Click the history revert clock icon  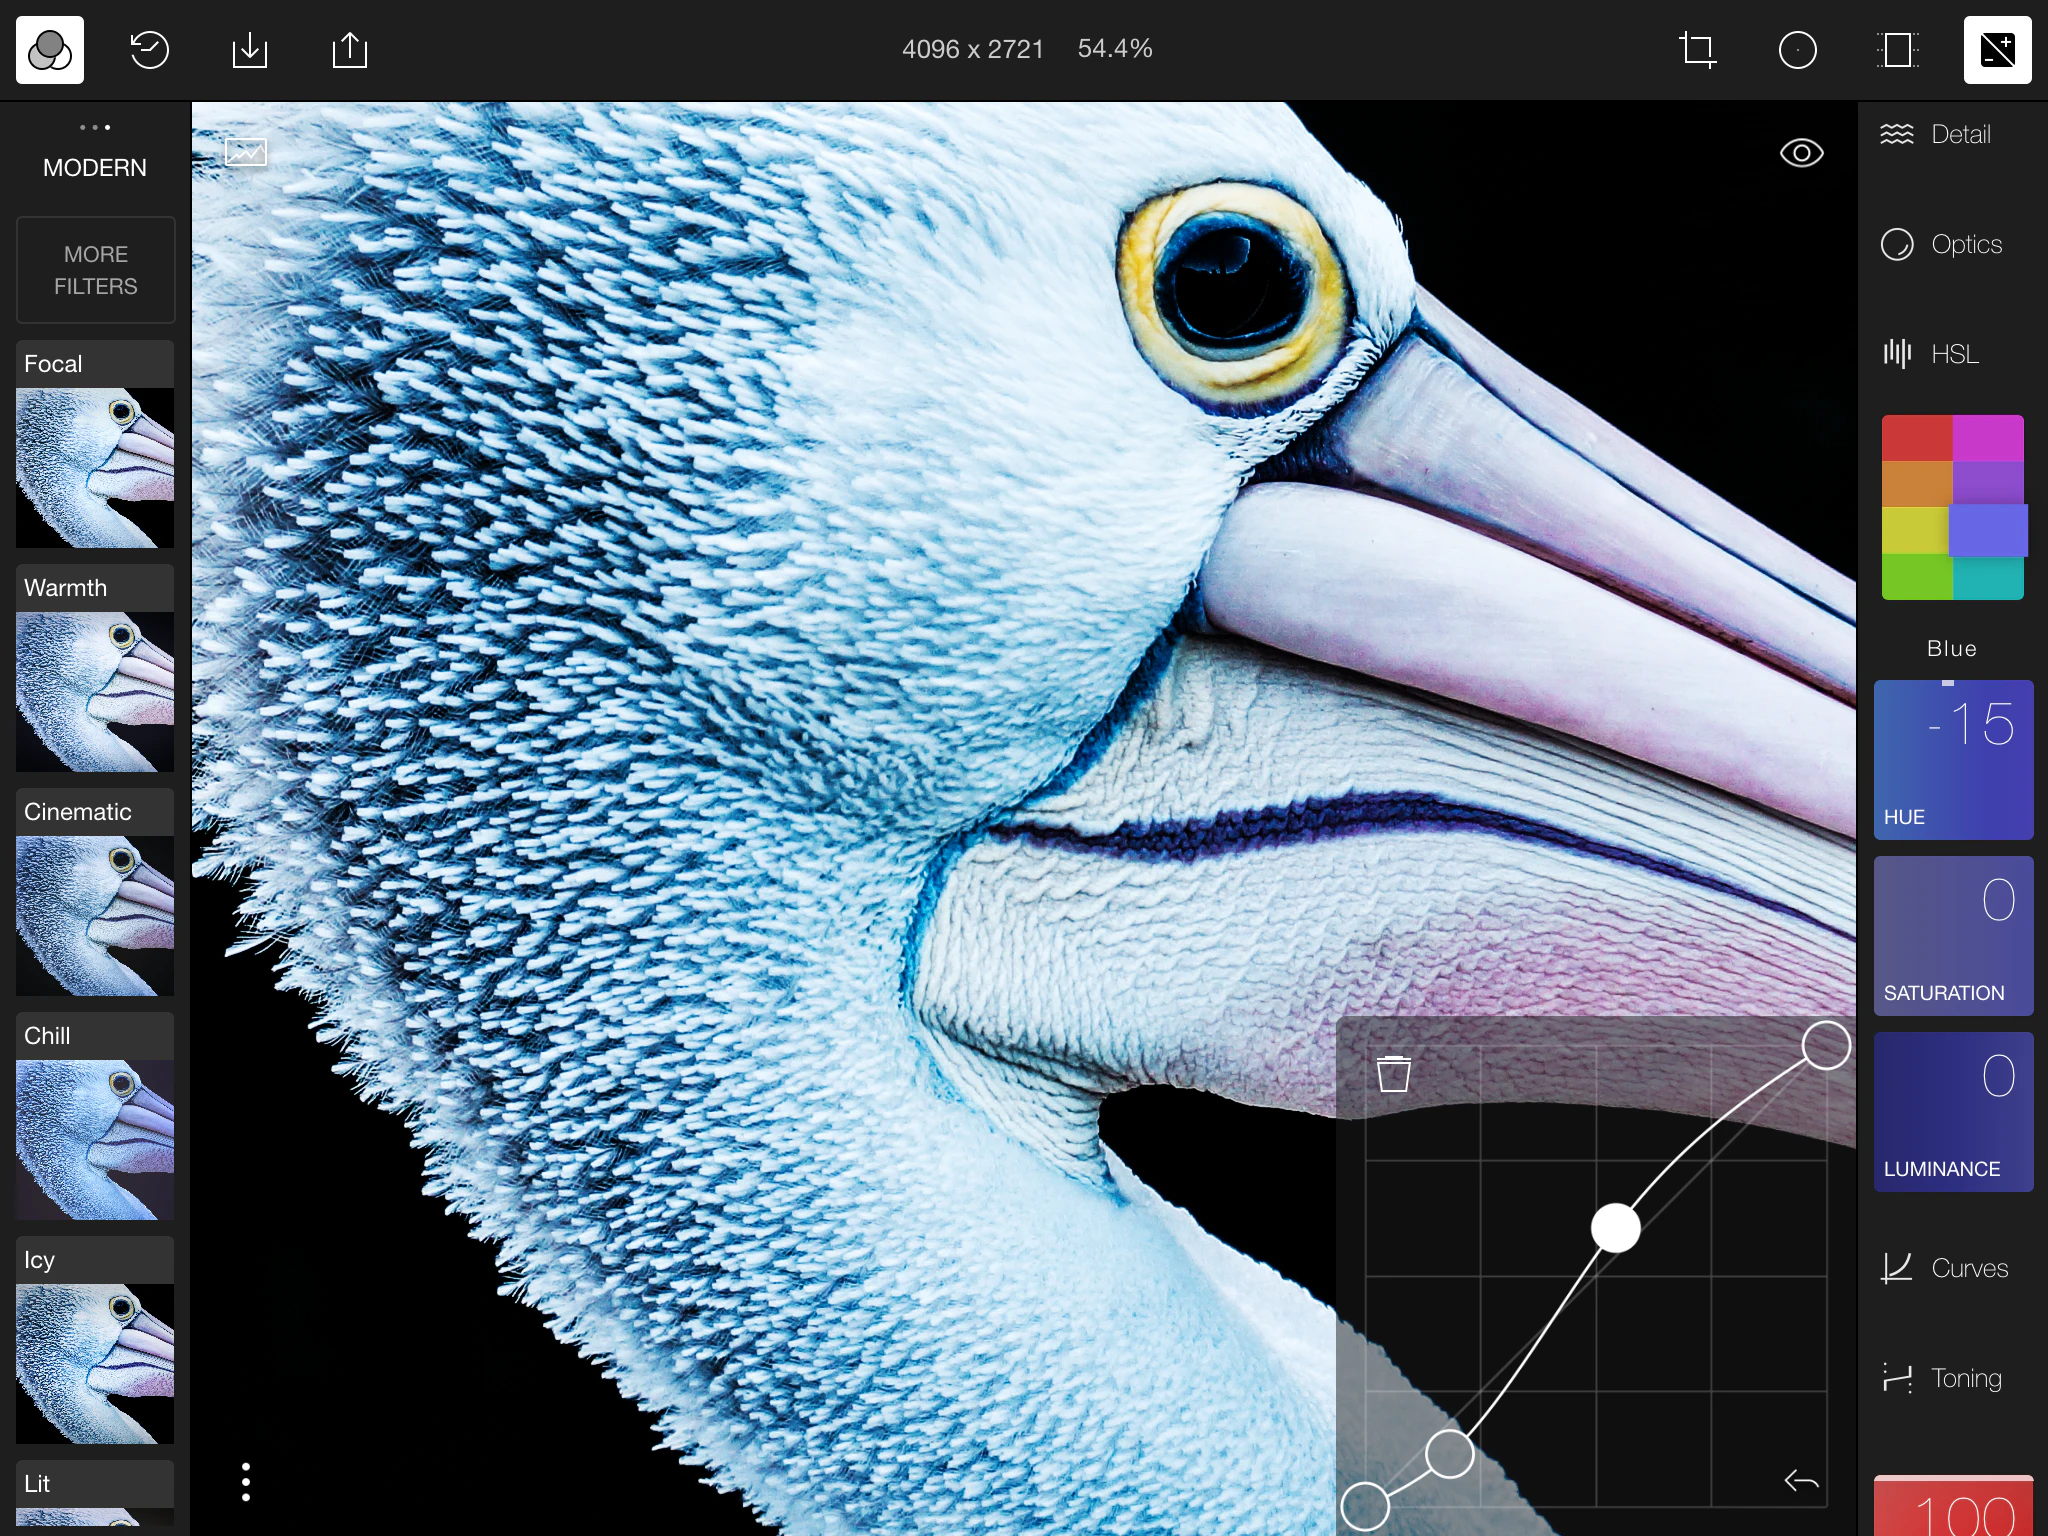click(149, 49)
